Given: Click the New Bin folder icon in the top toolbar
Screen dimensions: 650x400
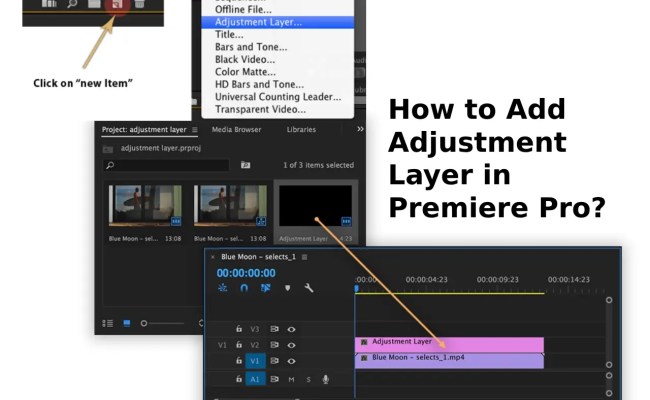Looking at the screenshot, I should pos(94,4).
